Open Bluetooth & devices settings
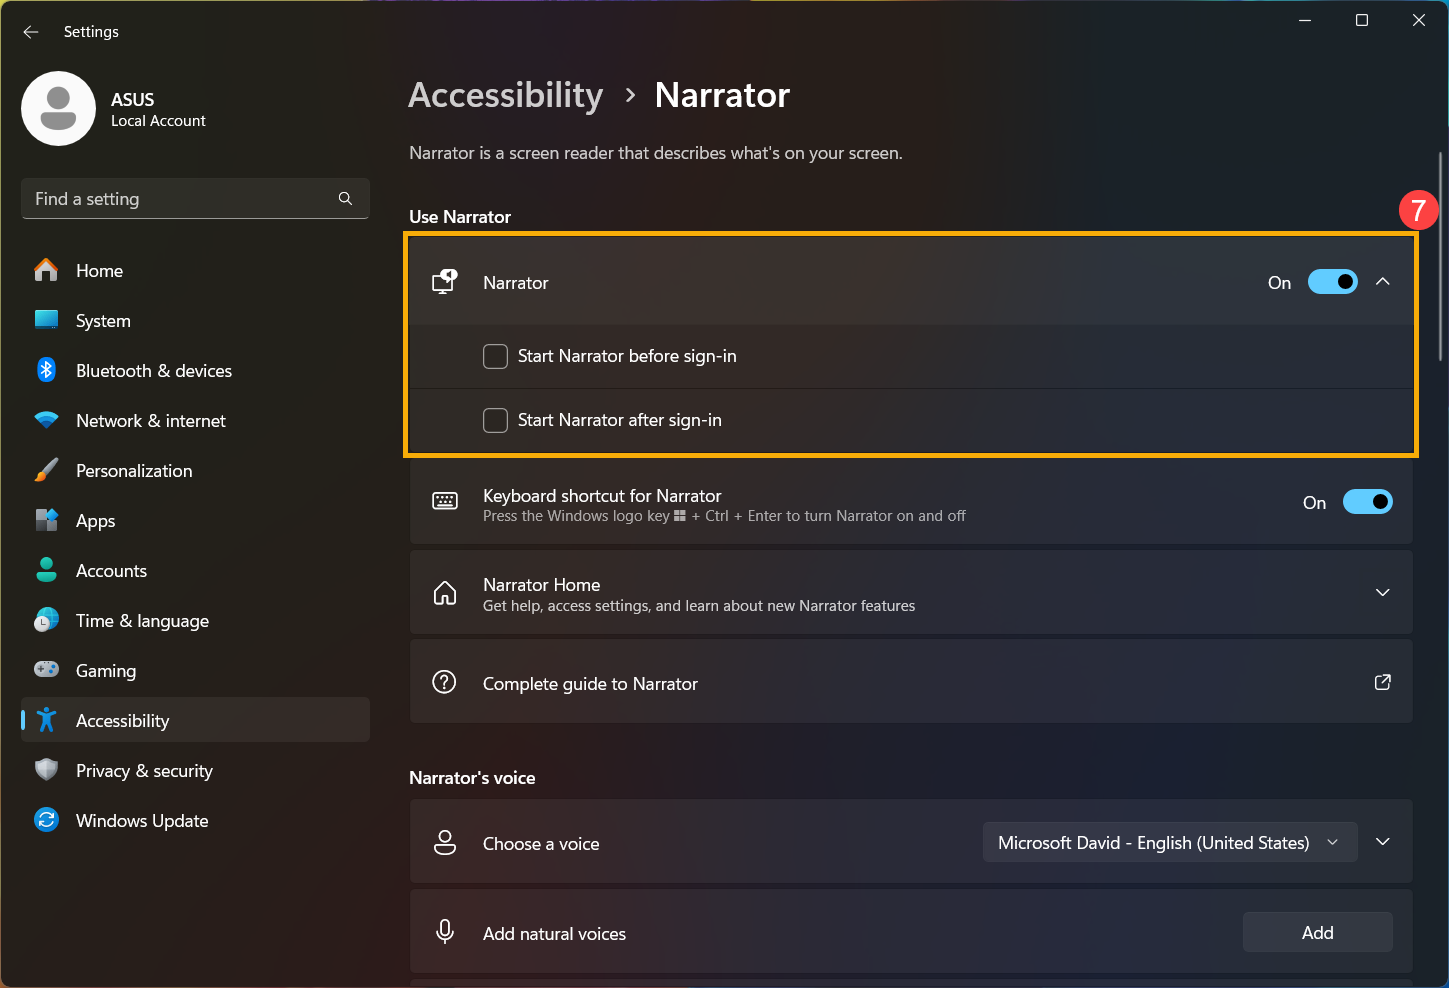This screenshot has width=1449, height=988. pos(195,370)
